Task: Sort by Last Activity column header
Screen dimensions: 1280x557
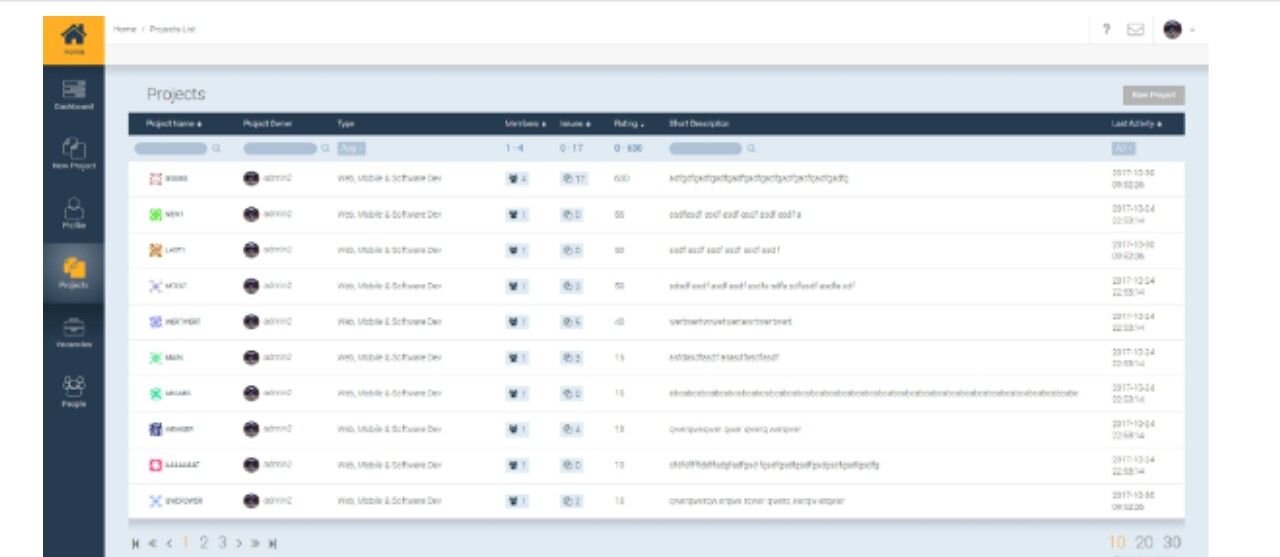Action: tap(1137, 124)
